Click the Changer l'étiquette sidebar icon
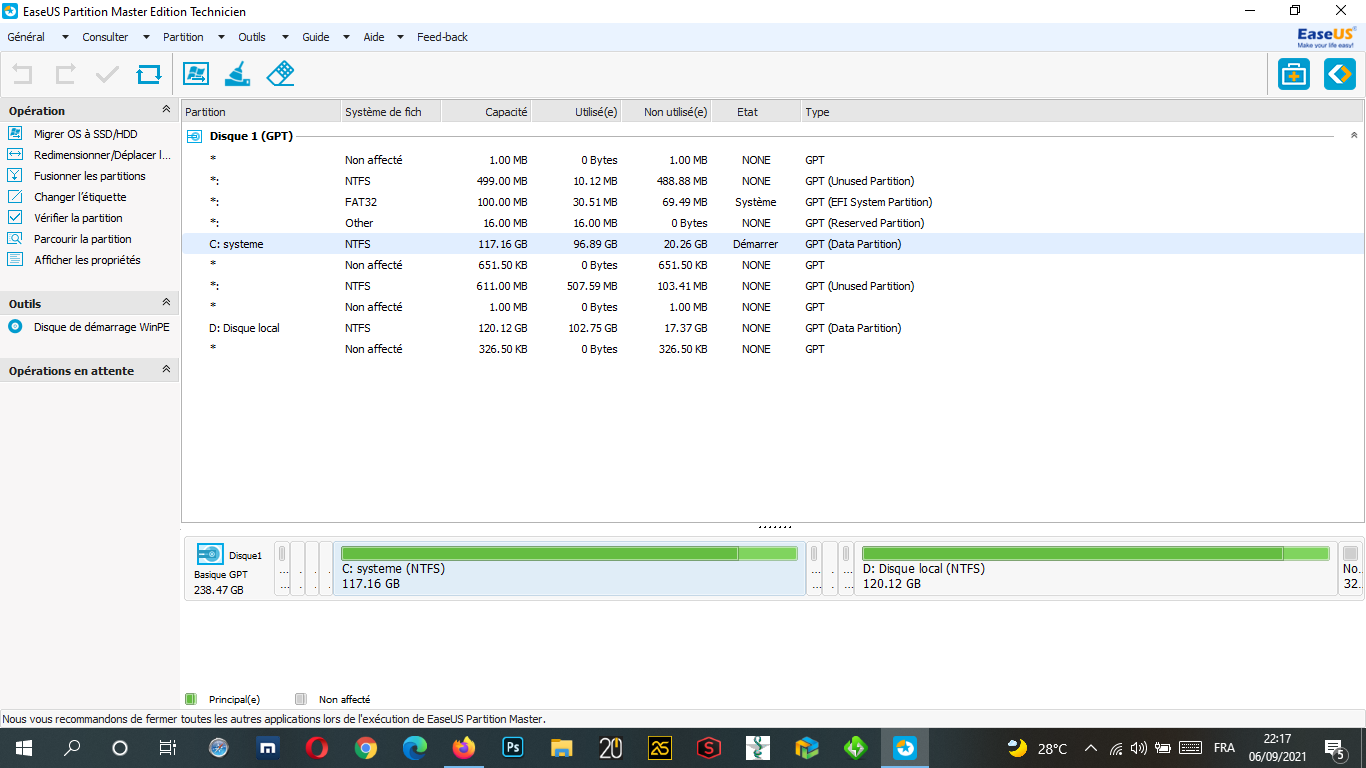 (x=15, y=197)
